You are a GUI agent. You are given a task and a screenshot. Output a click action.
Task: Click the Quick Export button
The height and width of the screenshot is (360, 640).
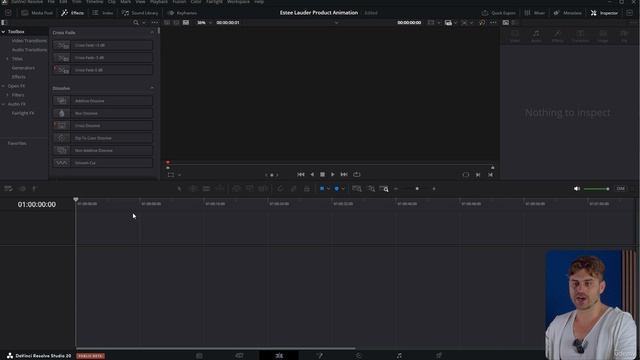(x=498, y=13)
